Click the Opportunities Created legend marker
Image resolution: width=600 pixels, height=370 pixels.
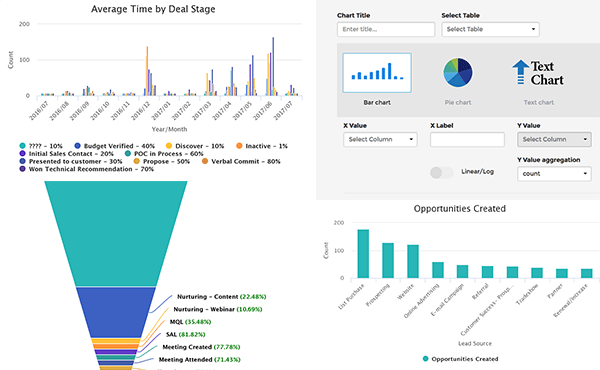point(426,359)
